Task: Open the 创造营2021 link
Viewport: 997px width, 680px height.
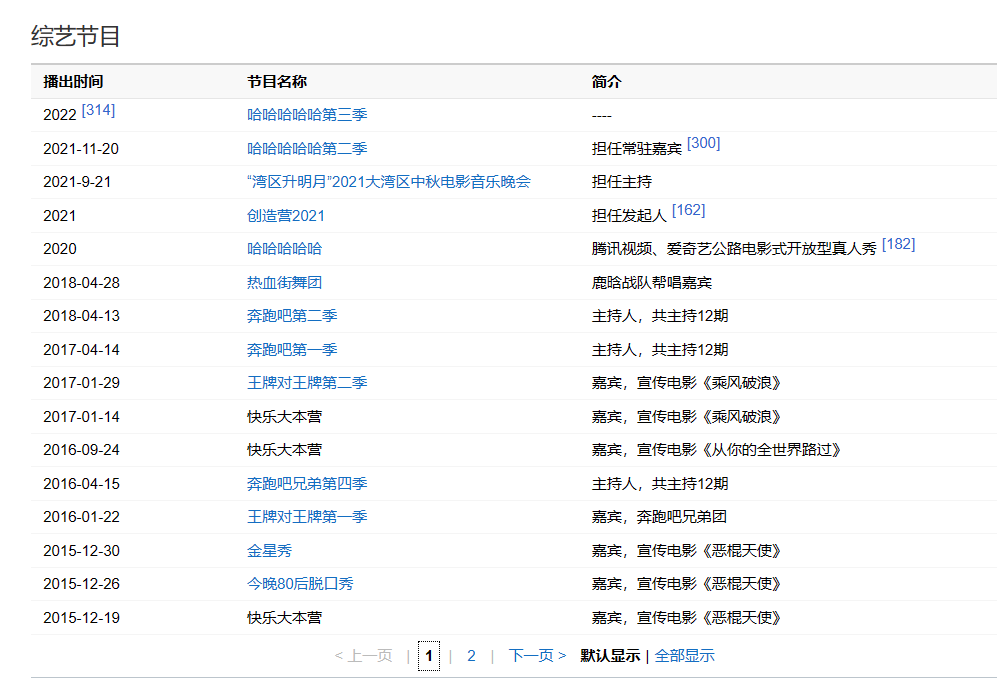Action: pos(286,216)
